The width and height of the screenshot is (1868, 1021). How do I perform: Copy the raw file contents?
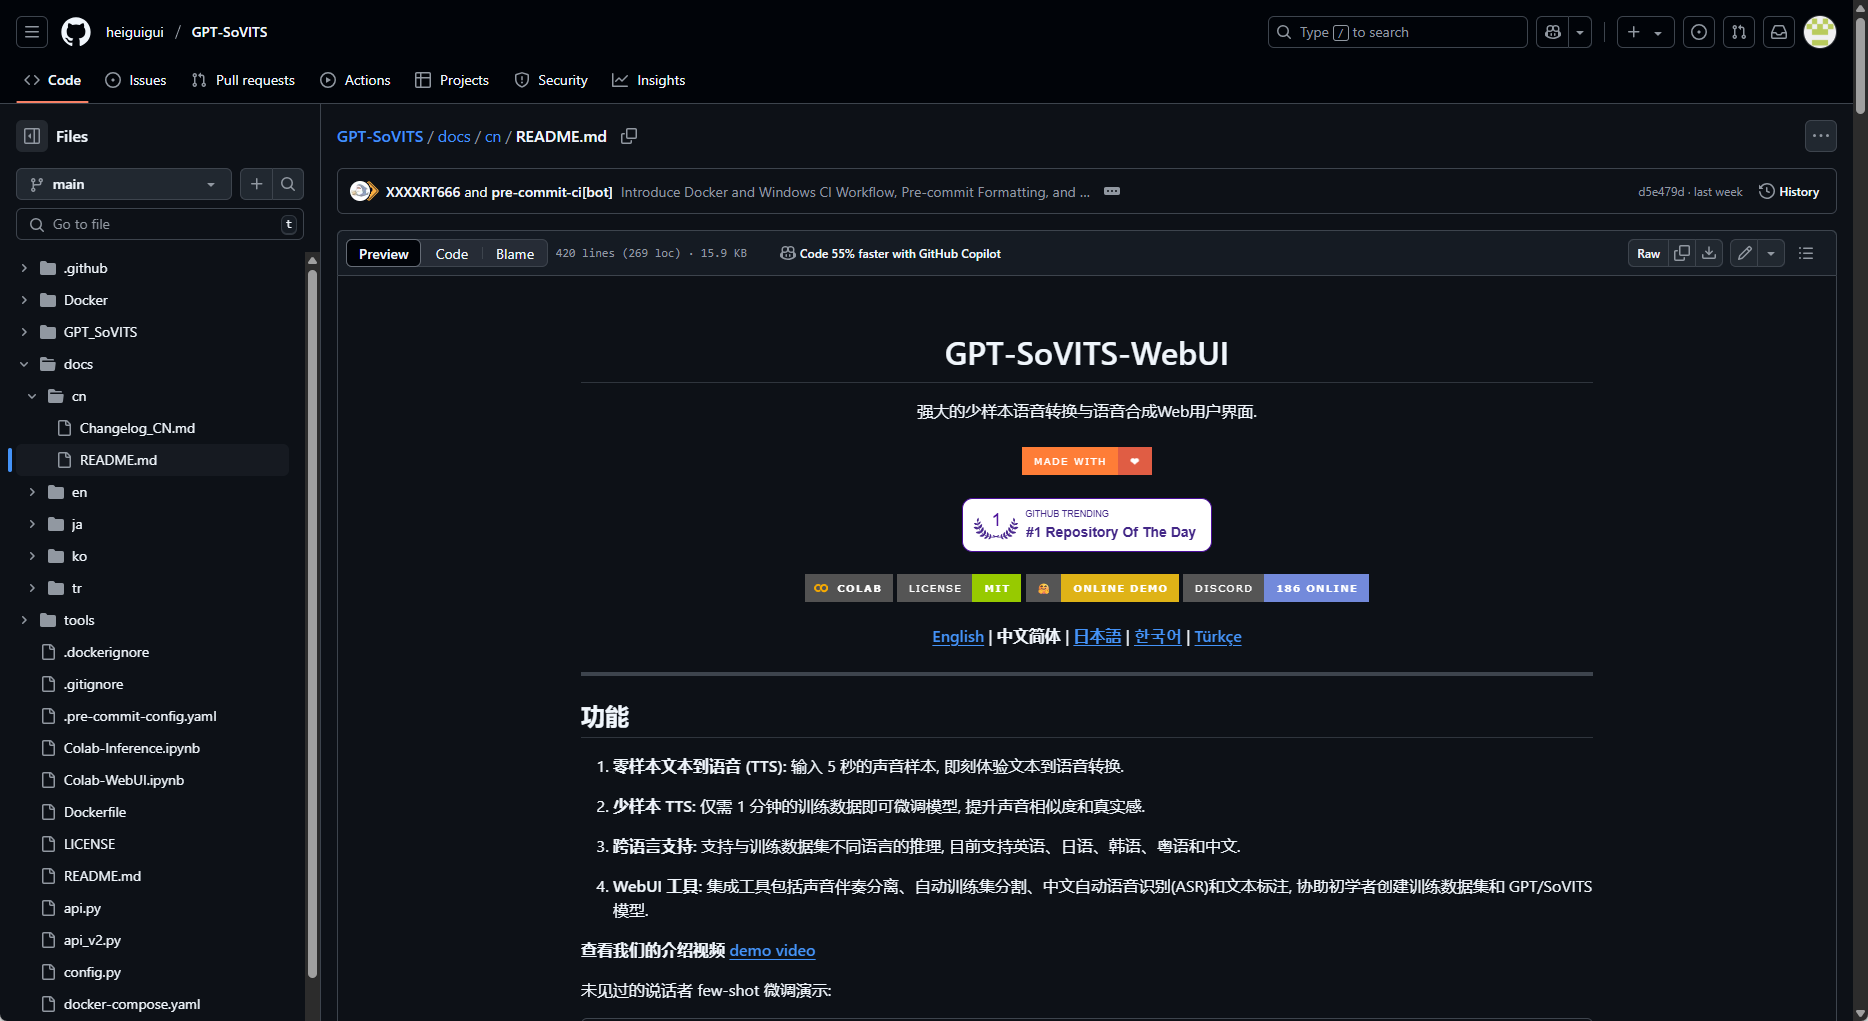pyautogui.click(x=1681, y=253)
